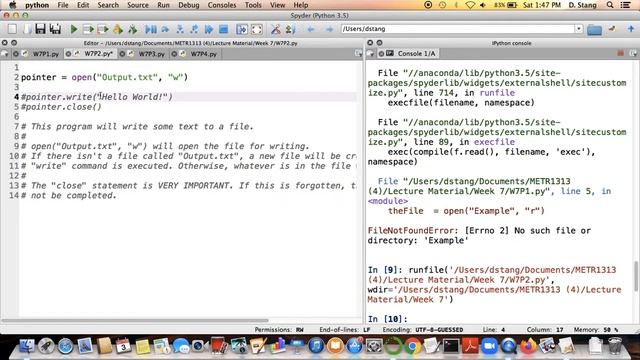Click the 'runfile' link in traceback
The width and height of the screenshot is (640, 360).
click(x=497, y=93)
